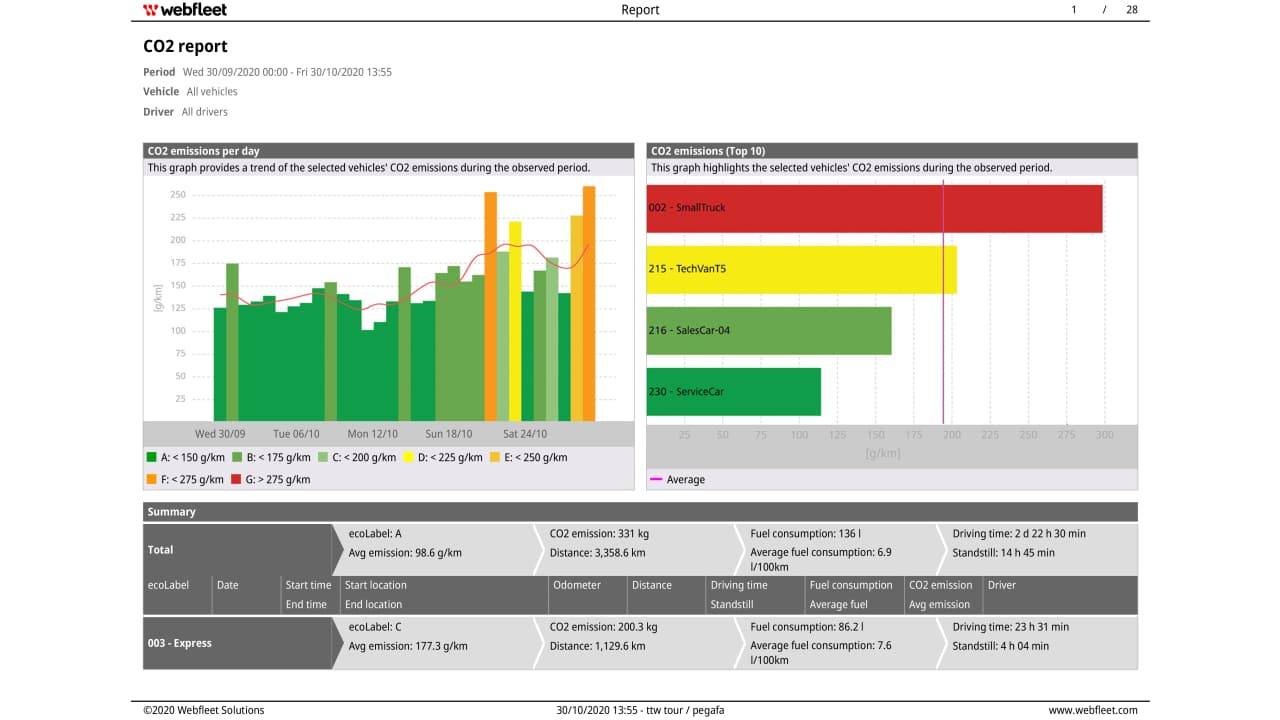Click the orange F: < 275 g/km legend swatch

click(152, 480)
